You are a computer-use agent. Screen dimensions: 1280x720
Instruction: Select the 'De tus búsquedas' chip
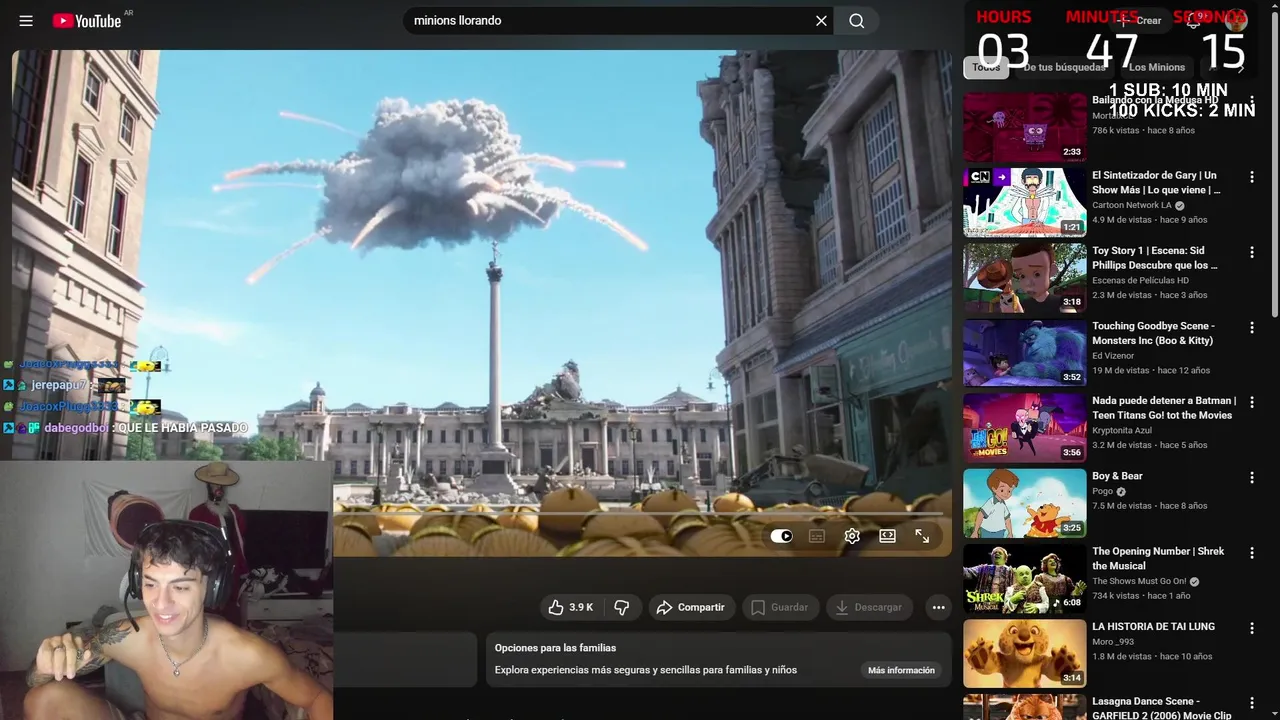1064,67
